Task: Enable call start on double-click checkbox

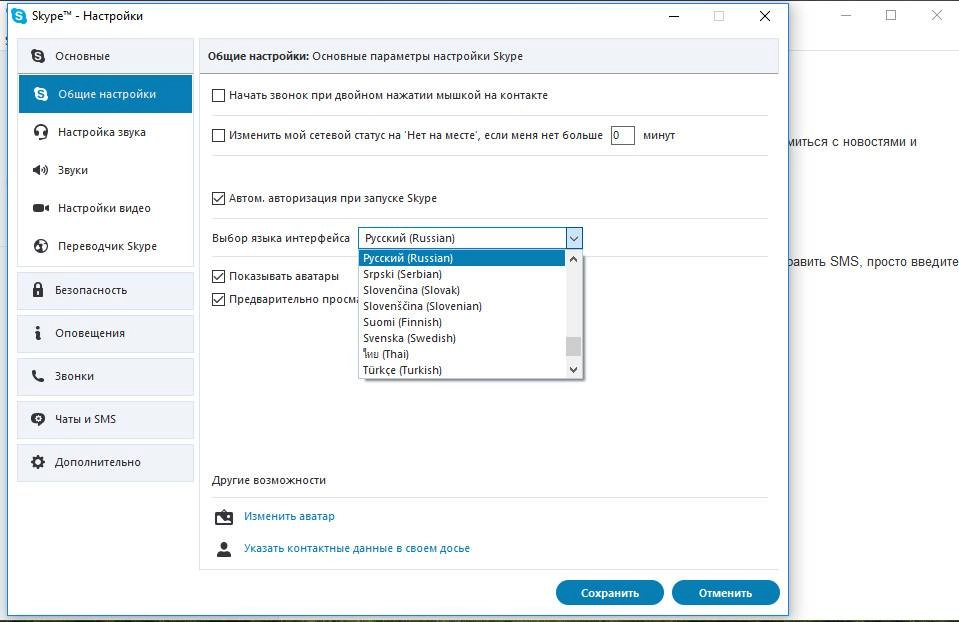Action: pyautogui.click(x=218, y=95)
